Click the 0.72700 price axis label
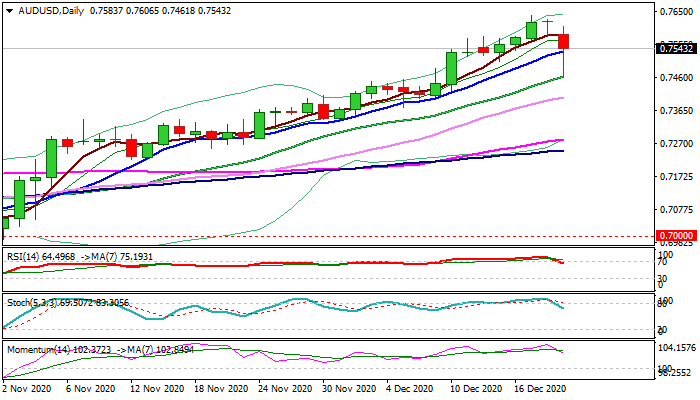This screenshot has width=700, height=400. tap(675, 144)
